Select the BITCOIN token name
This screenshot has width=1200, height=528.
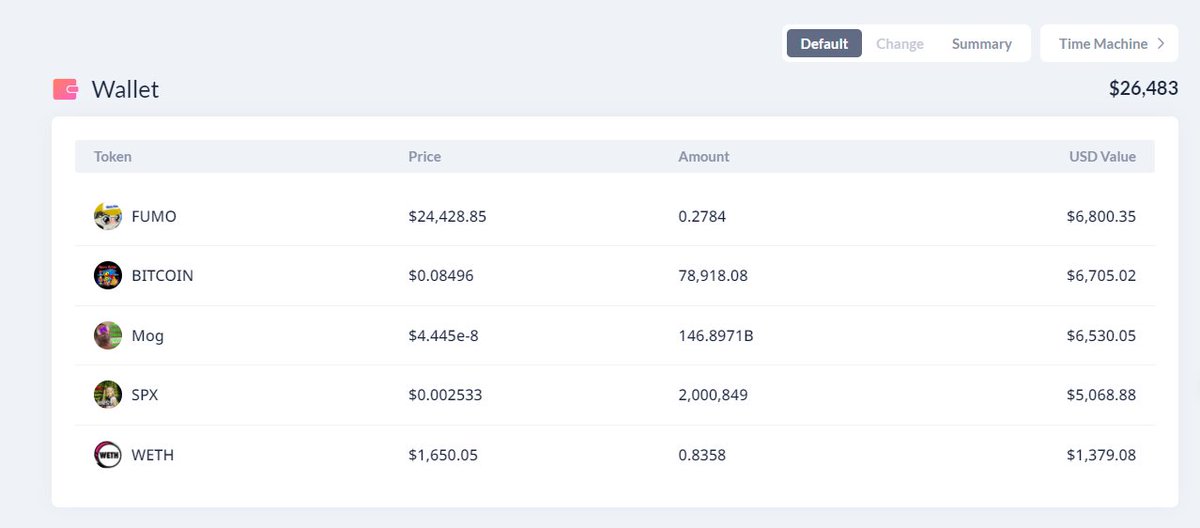[163, 276]
